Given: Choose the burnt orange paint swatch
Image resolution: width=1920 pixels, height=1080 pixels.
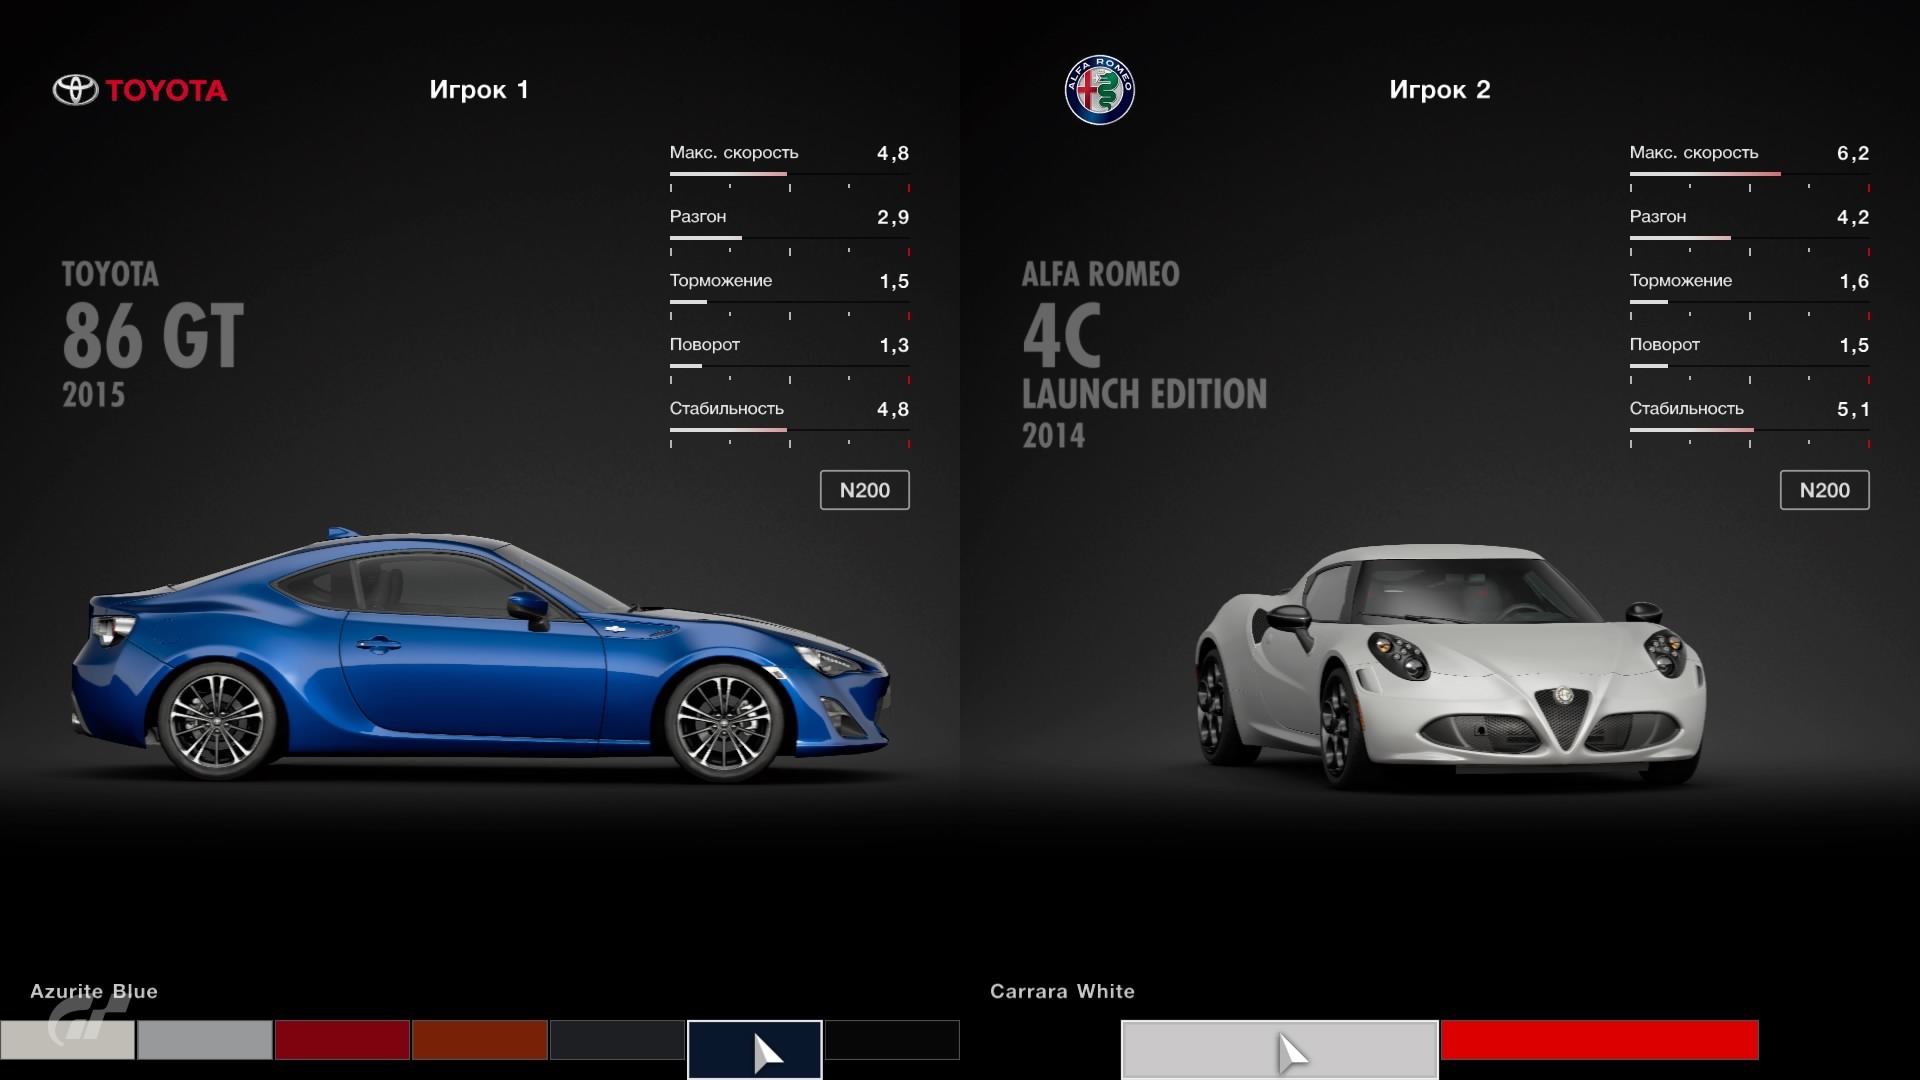Looking at the screenshot, I should click(x=479, y=1040).
